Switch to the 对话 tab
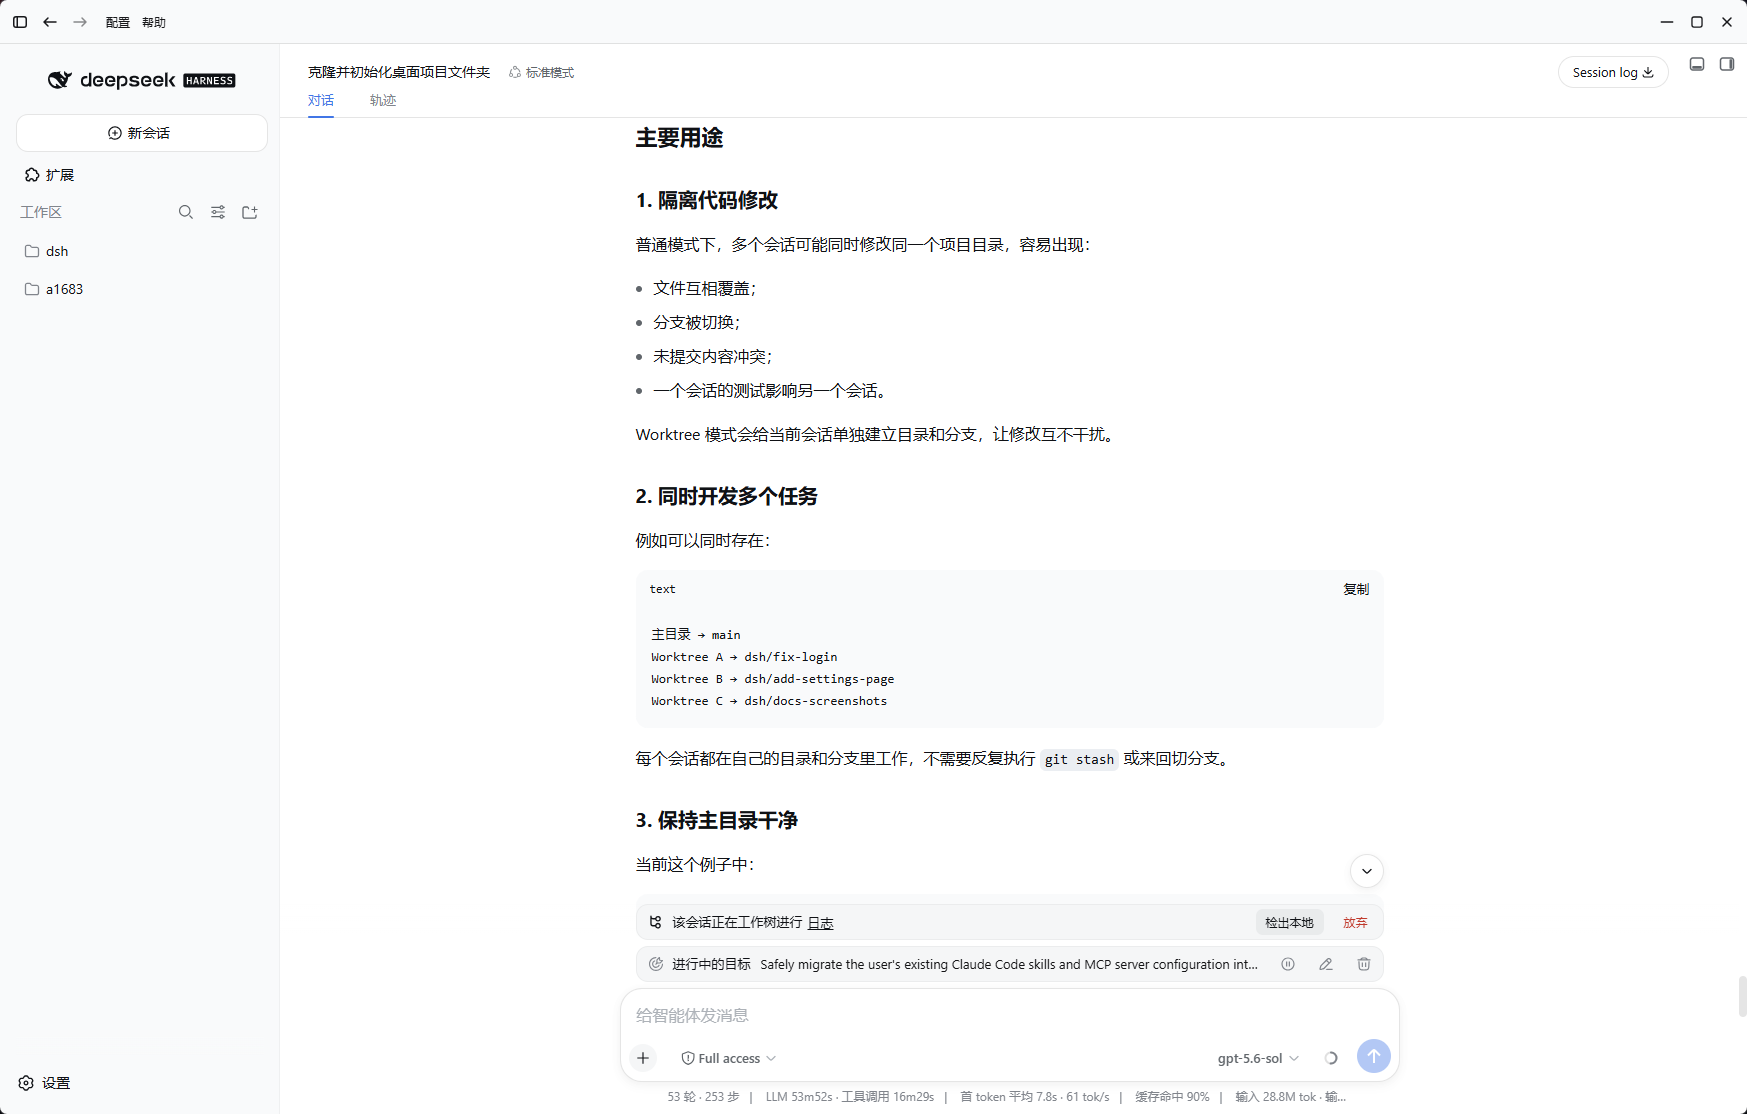Image resolution: width=1747 pixels, height=1114 pixels. (x=321, y=100)
